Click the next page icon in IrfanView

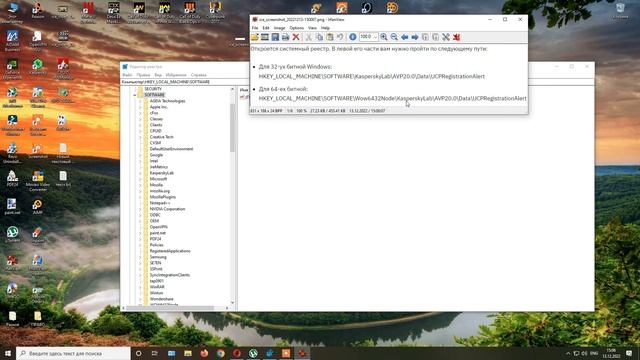tap(435, 37)
